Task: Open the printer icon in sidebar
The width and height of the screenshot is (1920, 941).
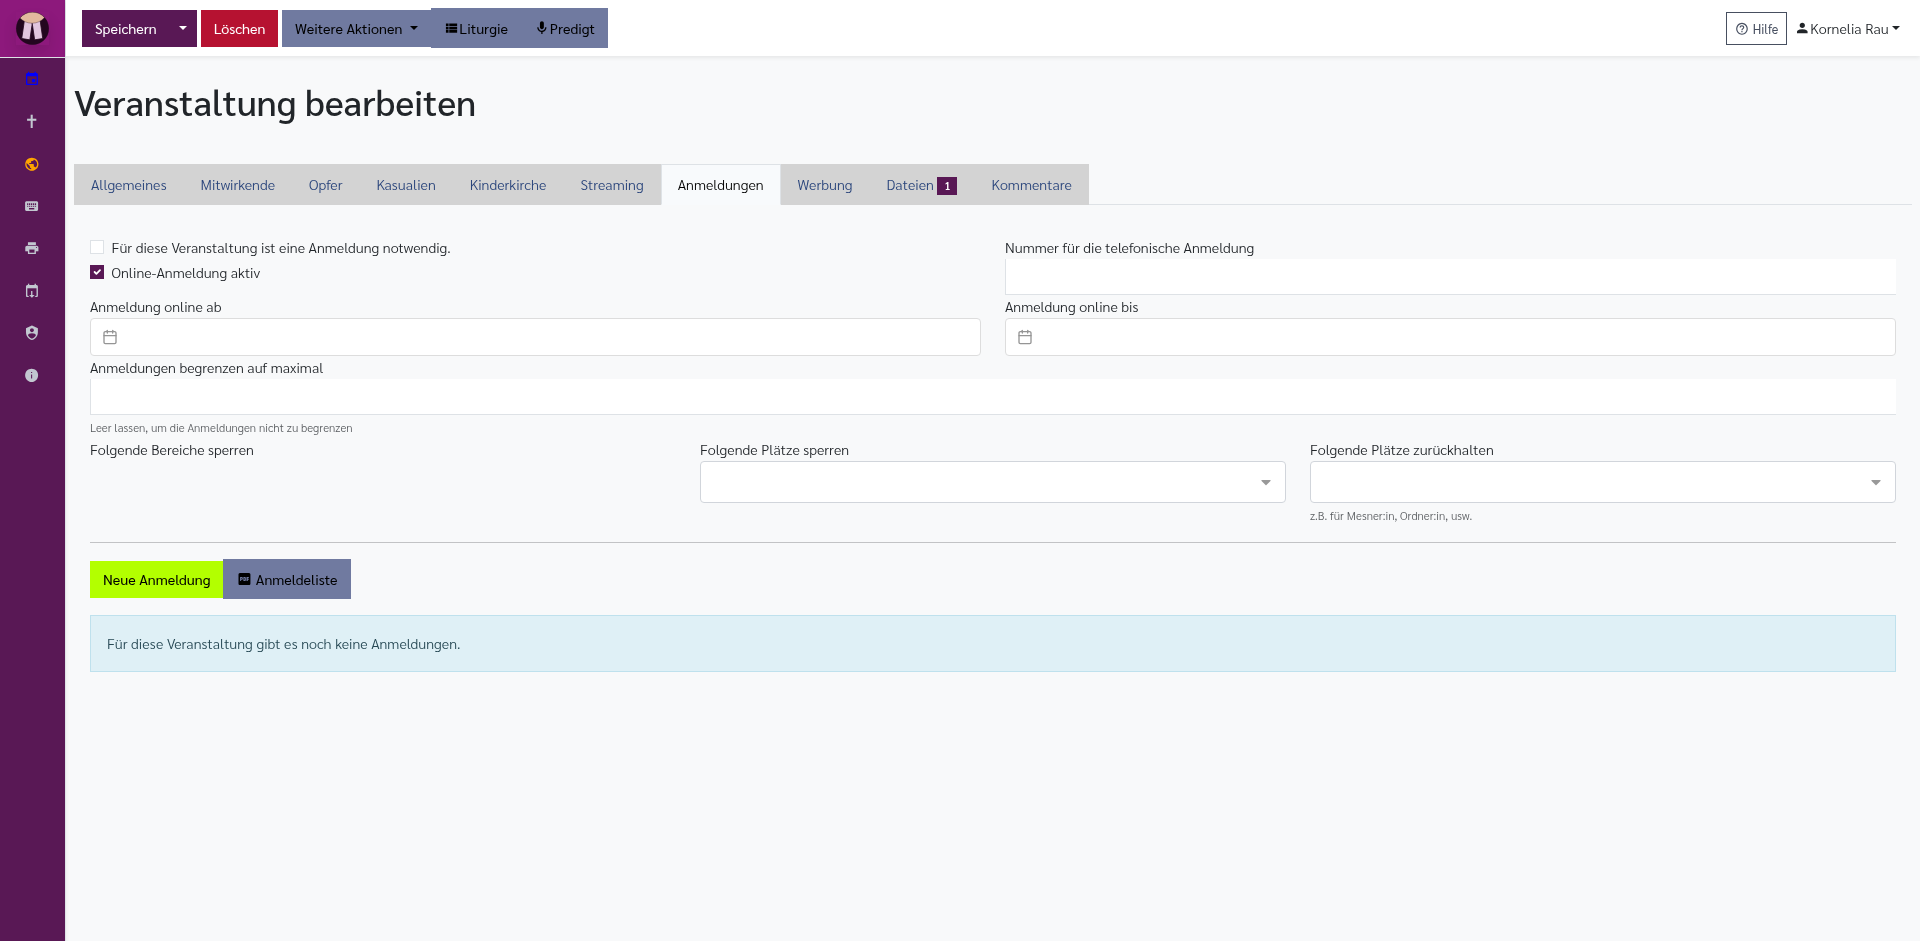Action: coord(32,248)
